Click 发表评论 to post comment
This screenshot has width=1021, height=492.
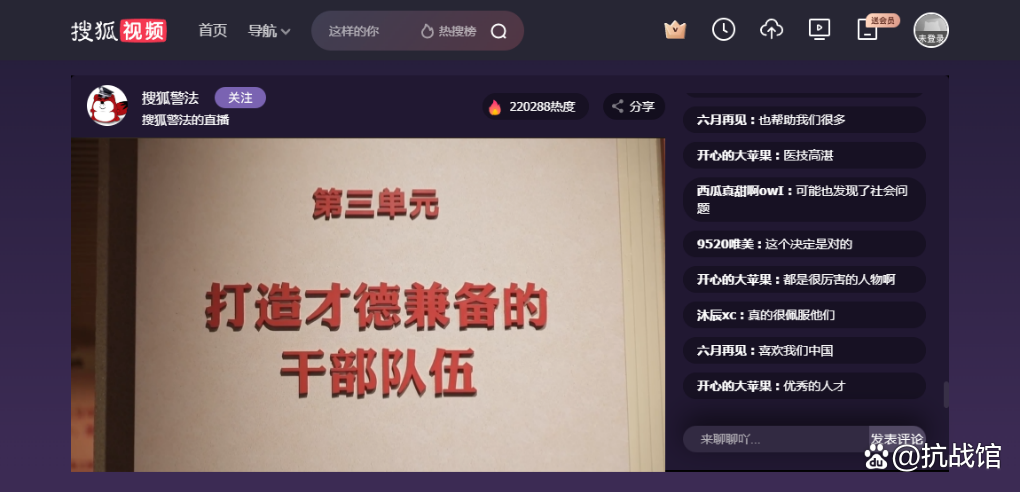point(897,439)
